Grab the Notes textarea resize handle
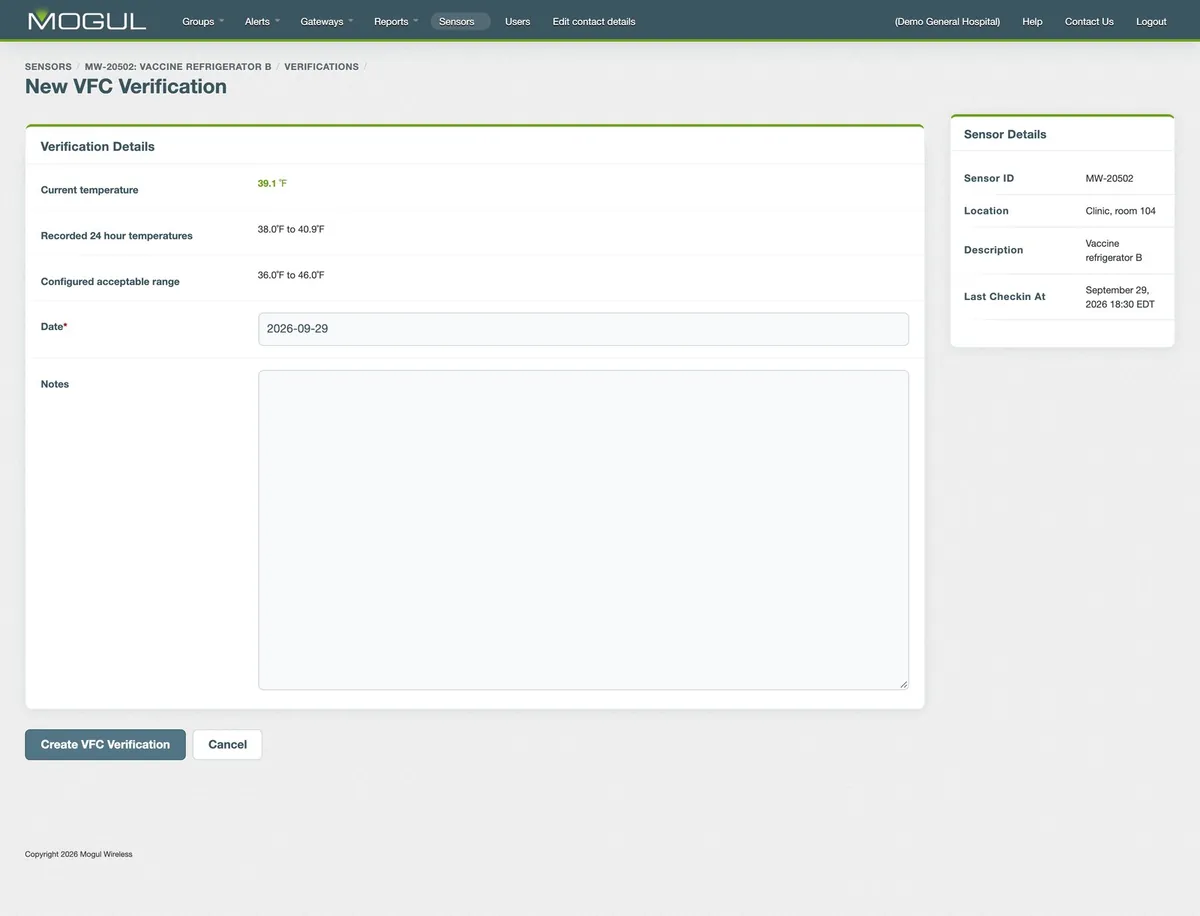1200x916 pixels. click(x=903, y=684)
